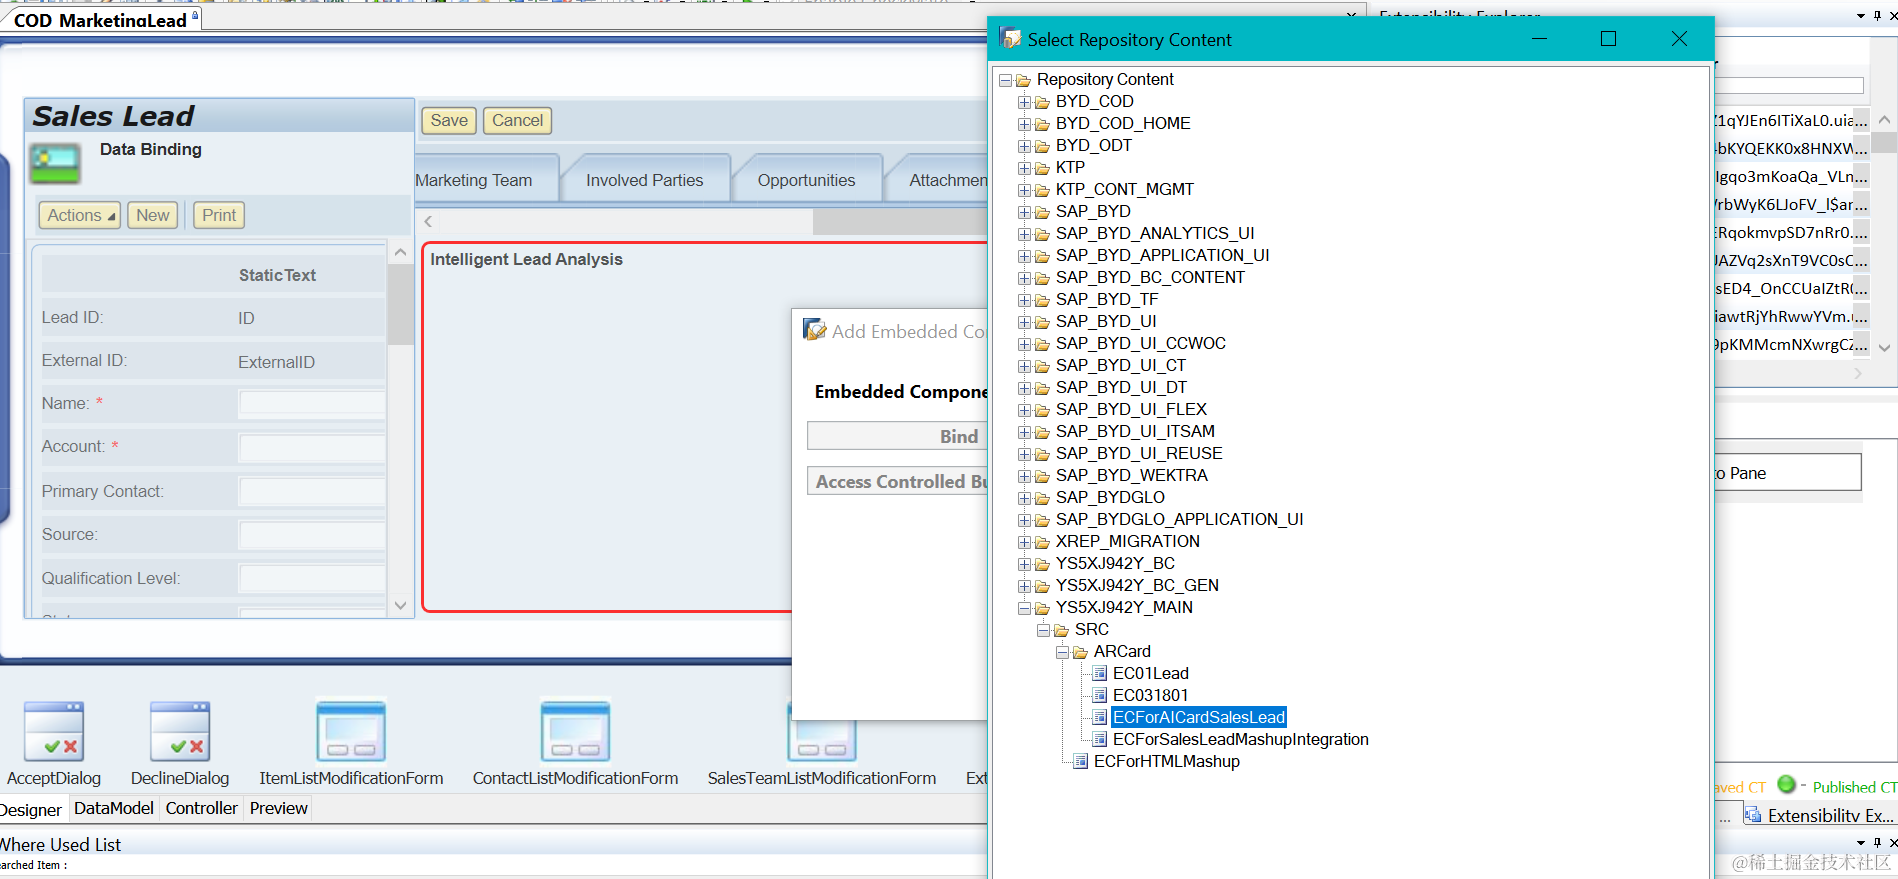Expand the SAP_BYD_UI folder node
The width and height of the screenshot is (1898, 879).
pyautogui.click(x=1024, y=322)
